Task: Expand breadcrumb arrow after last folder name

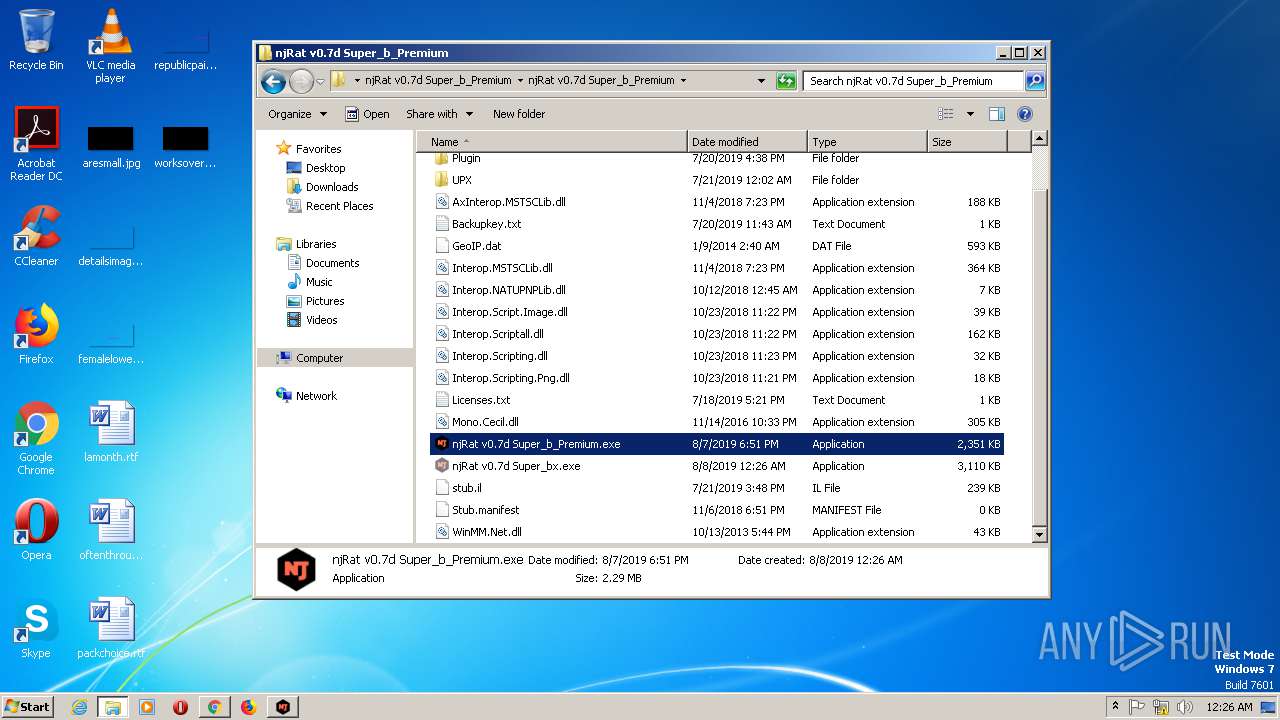Action: click(683, 80)
